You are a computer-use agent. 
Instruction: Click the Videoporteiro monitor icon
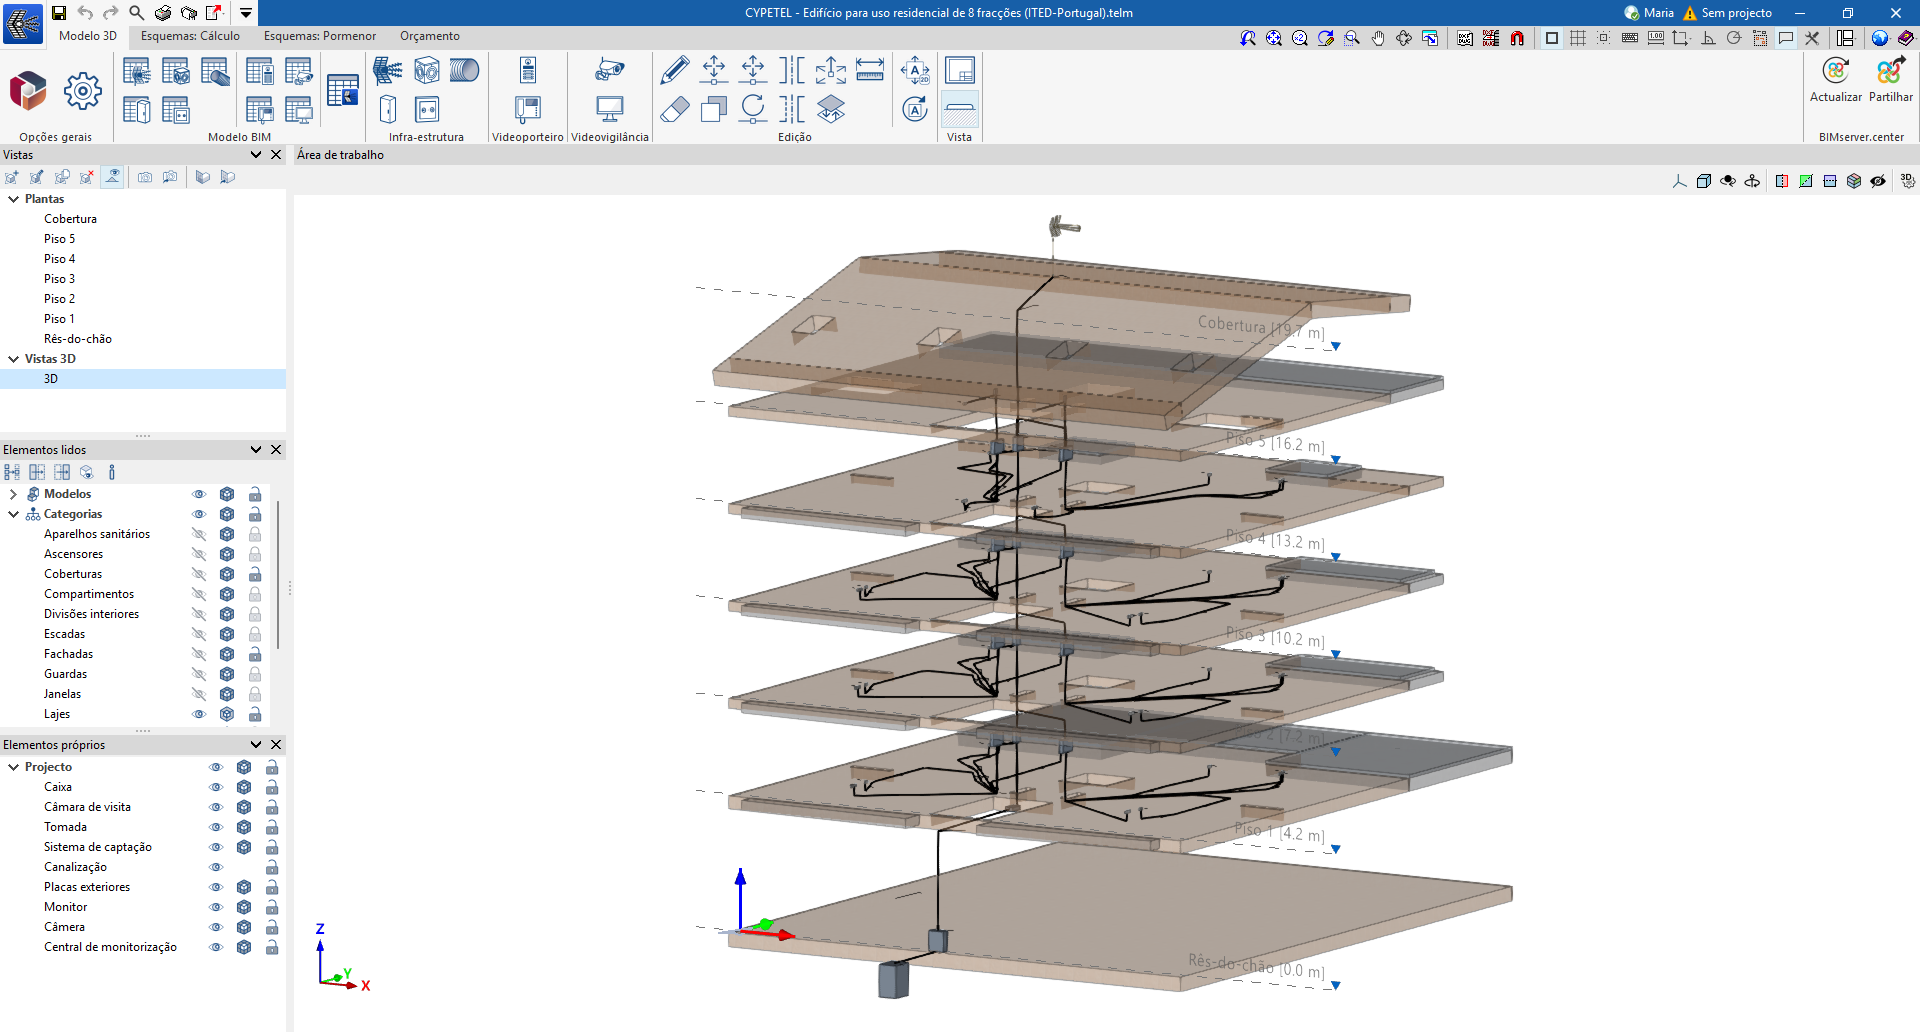527,109
